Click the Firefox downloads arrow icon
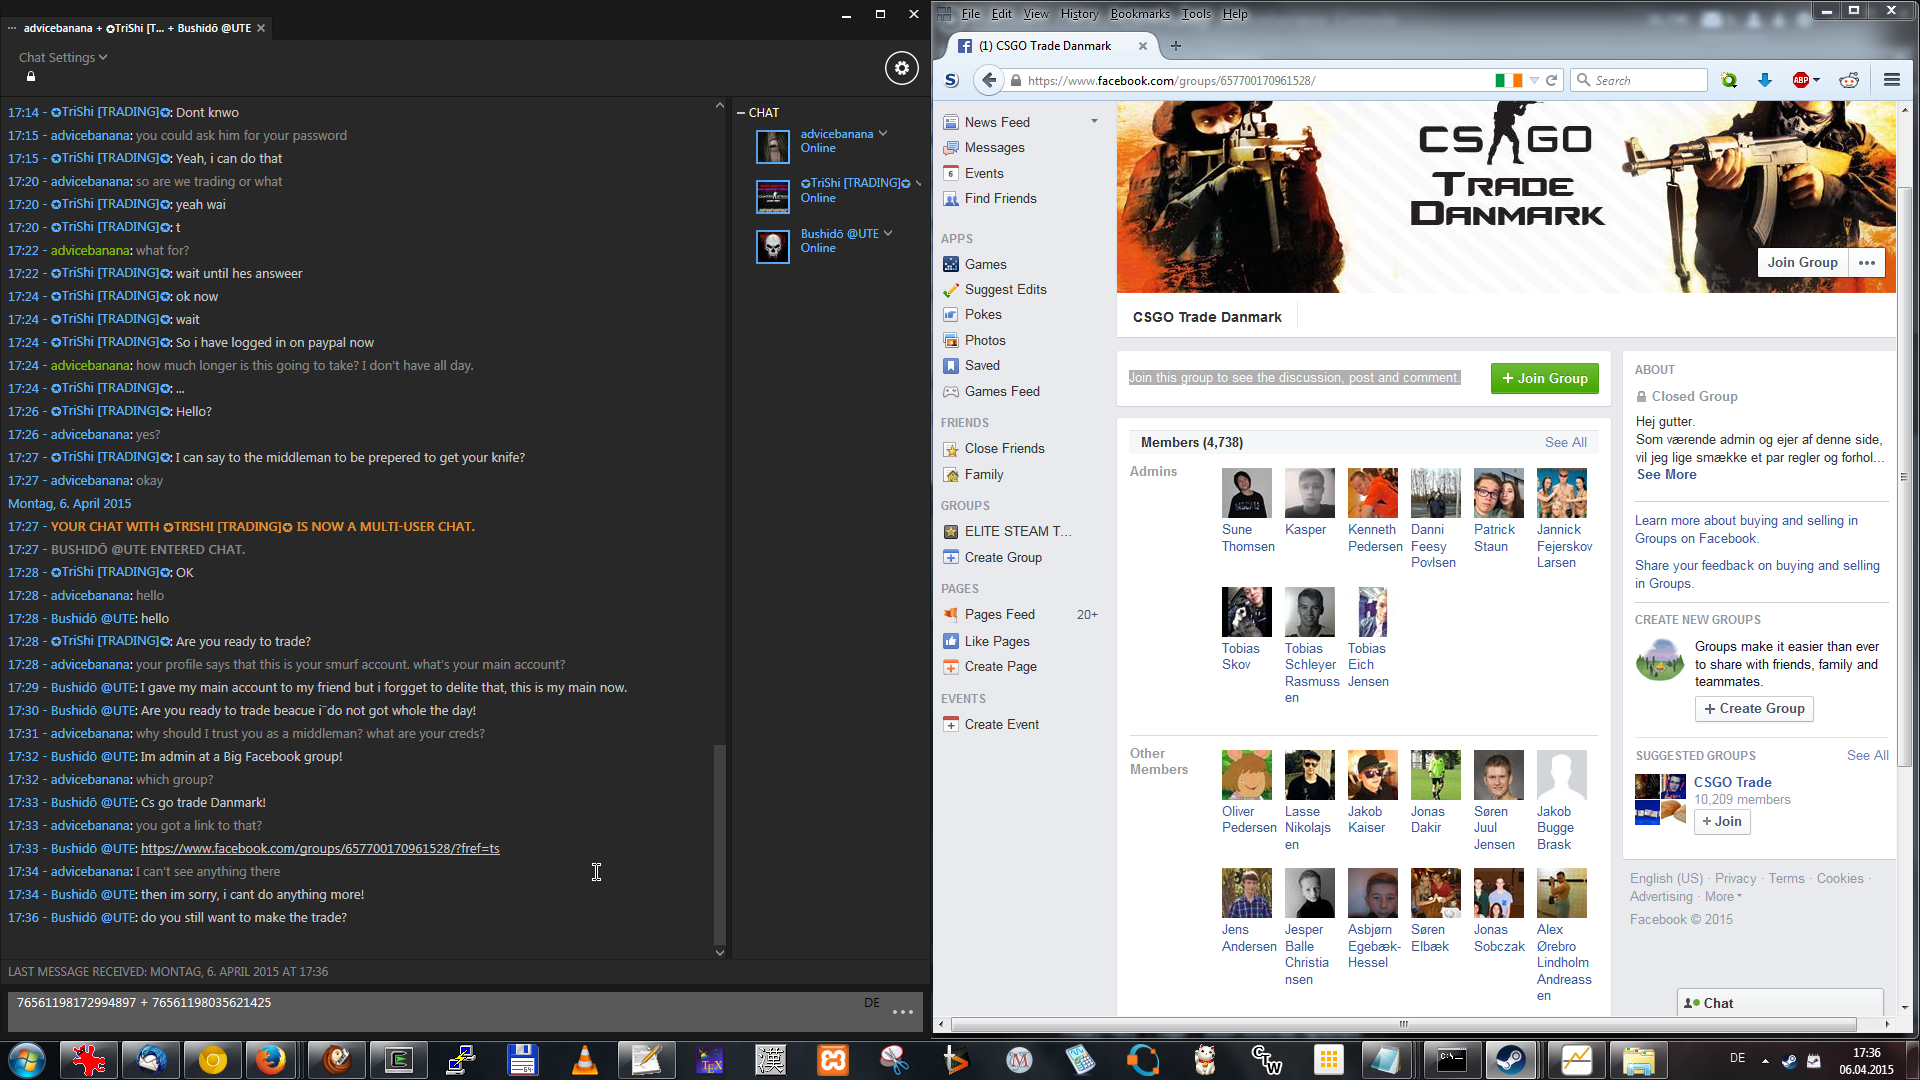Screen dimensions: 1920x1080 [x=1764, y=80]
